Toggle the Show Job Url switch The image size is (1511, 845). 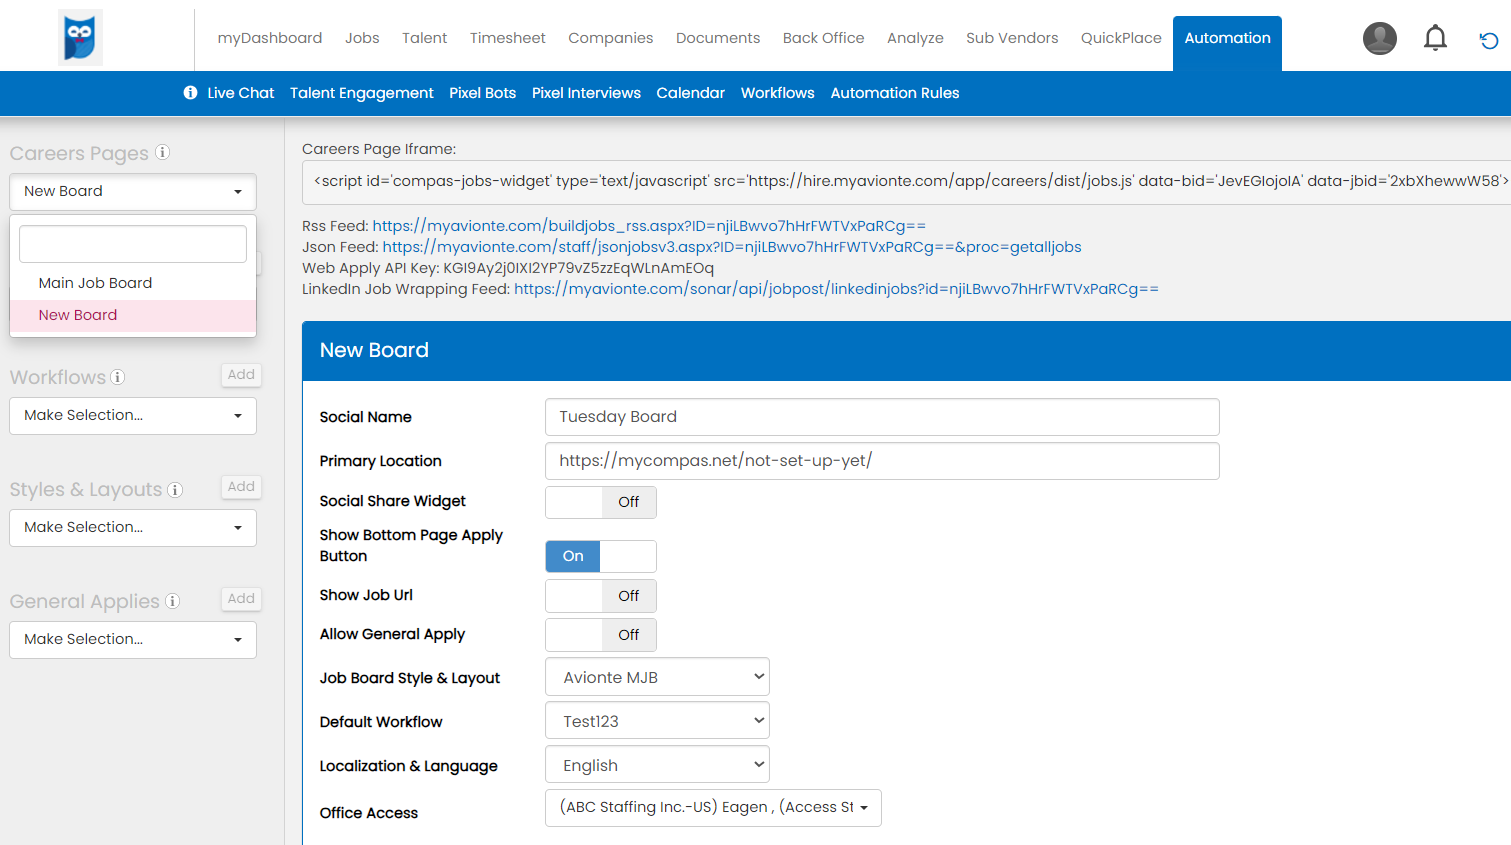coord(600,596)
